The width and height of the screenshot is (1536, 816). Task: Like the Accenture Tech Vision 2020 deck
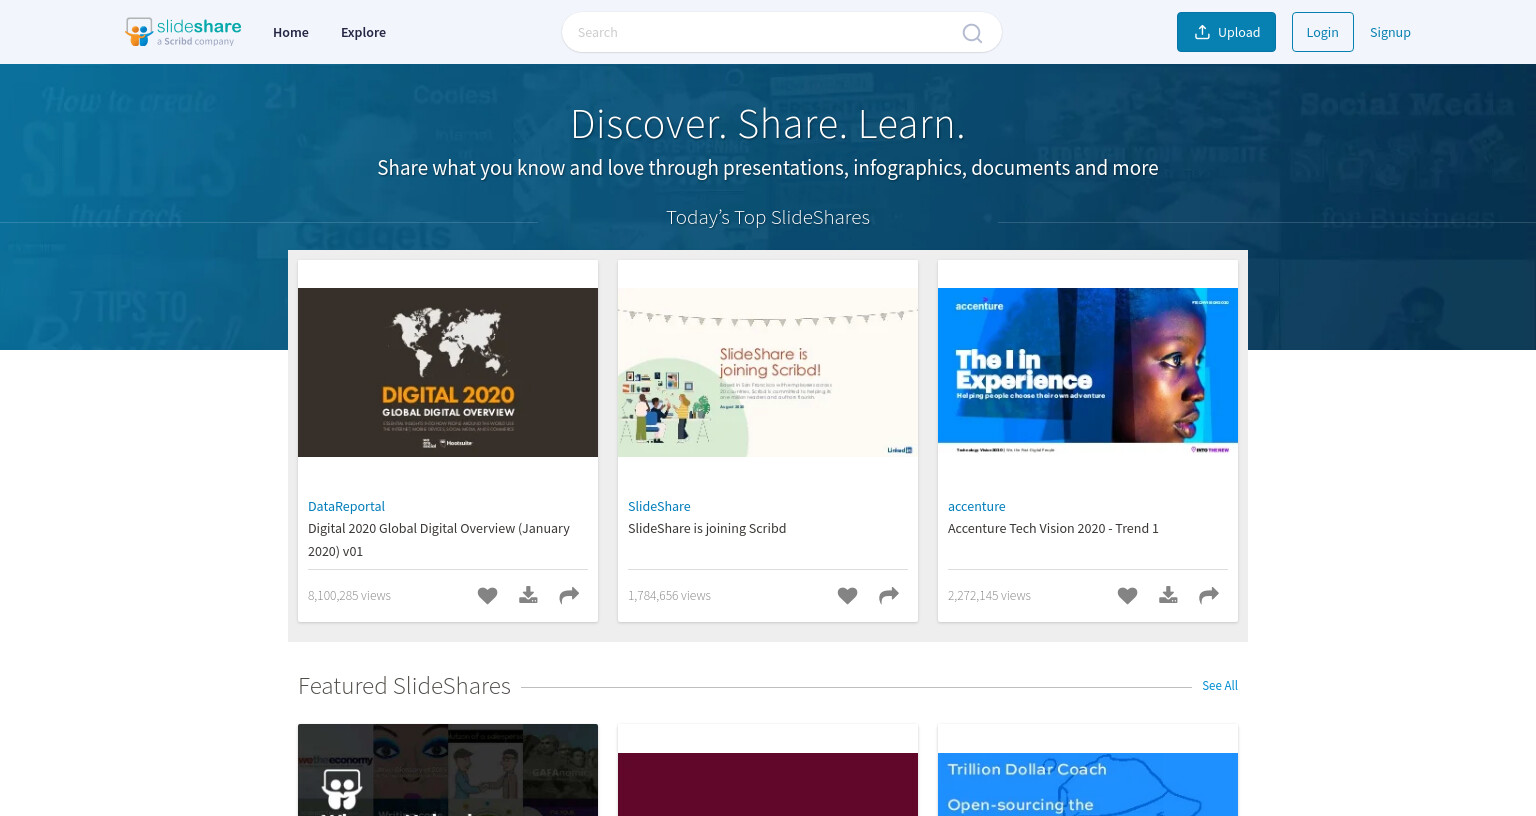pyautogui.click(x=1127, y=596)
